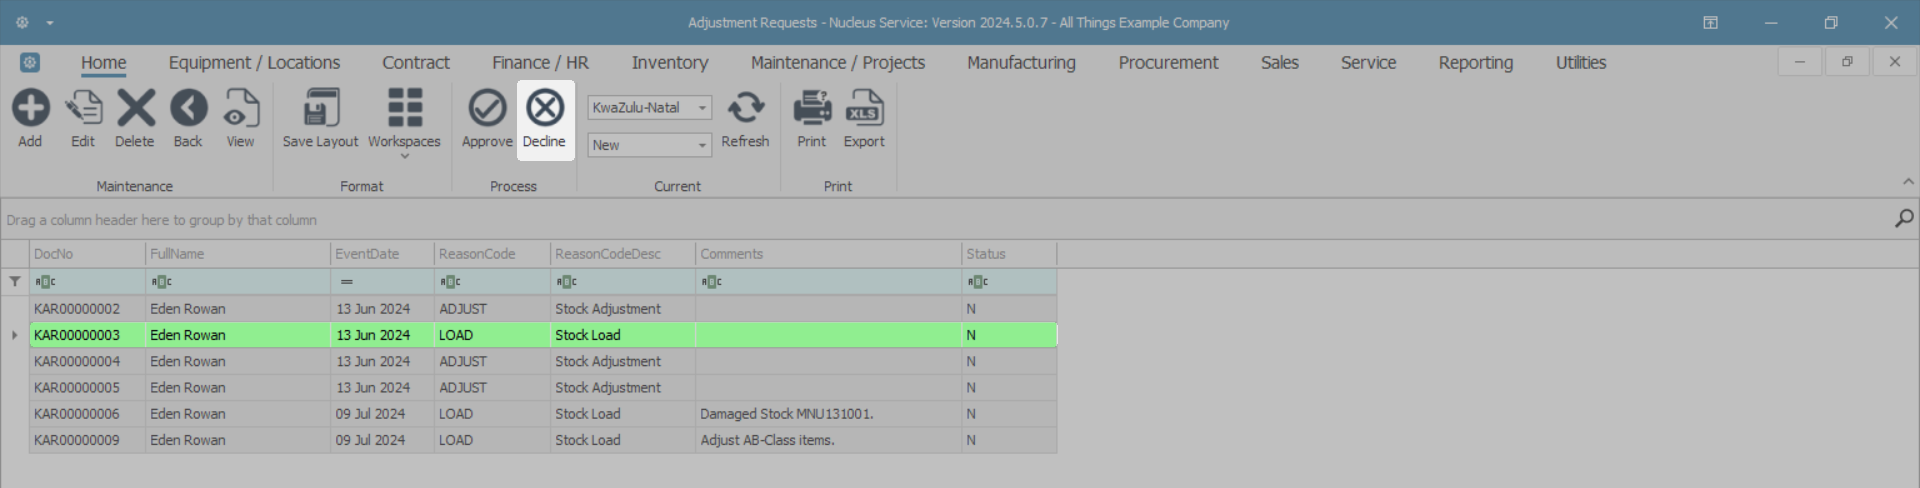Click the Delete X icon
1920x488 pixels.
[135, 108]
